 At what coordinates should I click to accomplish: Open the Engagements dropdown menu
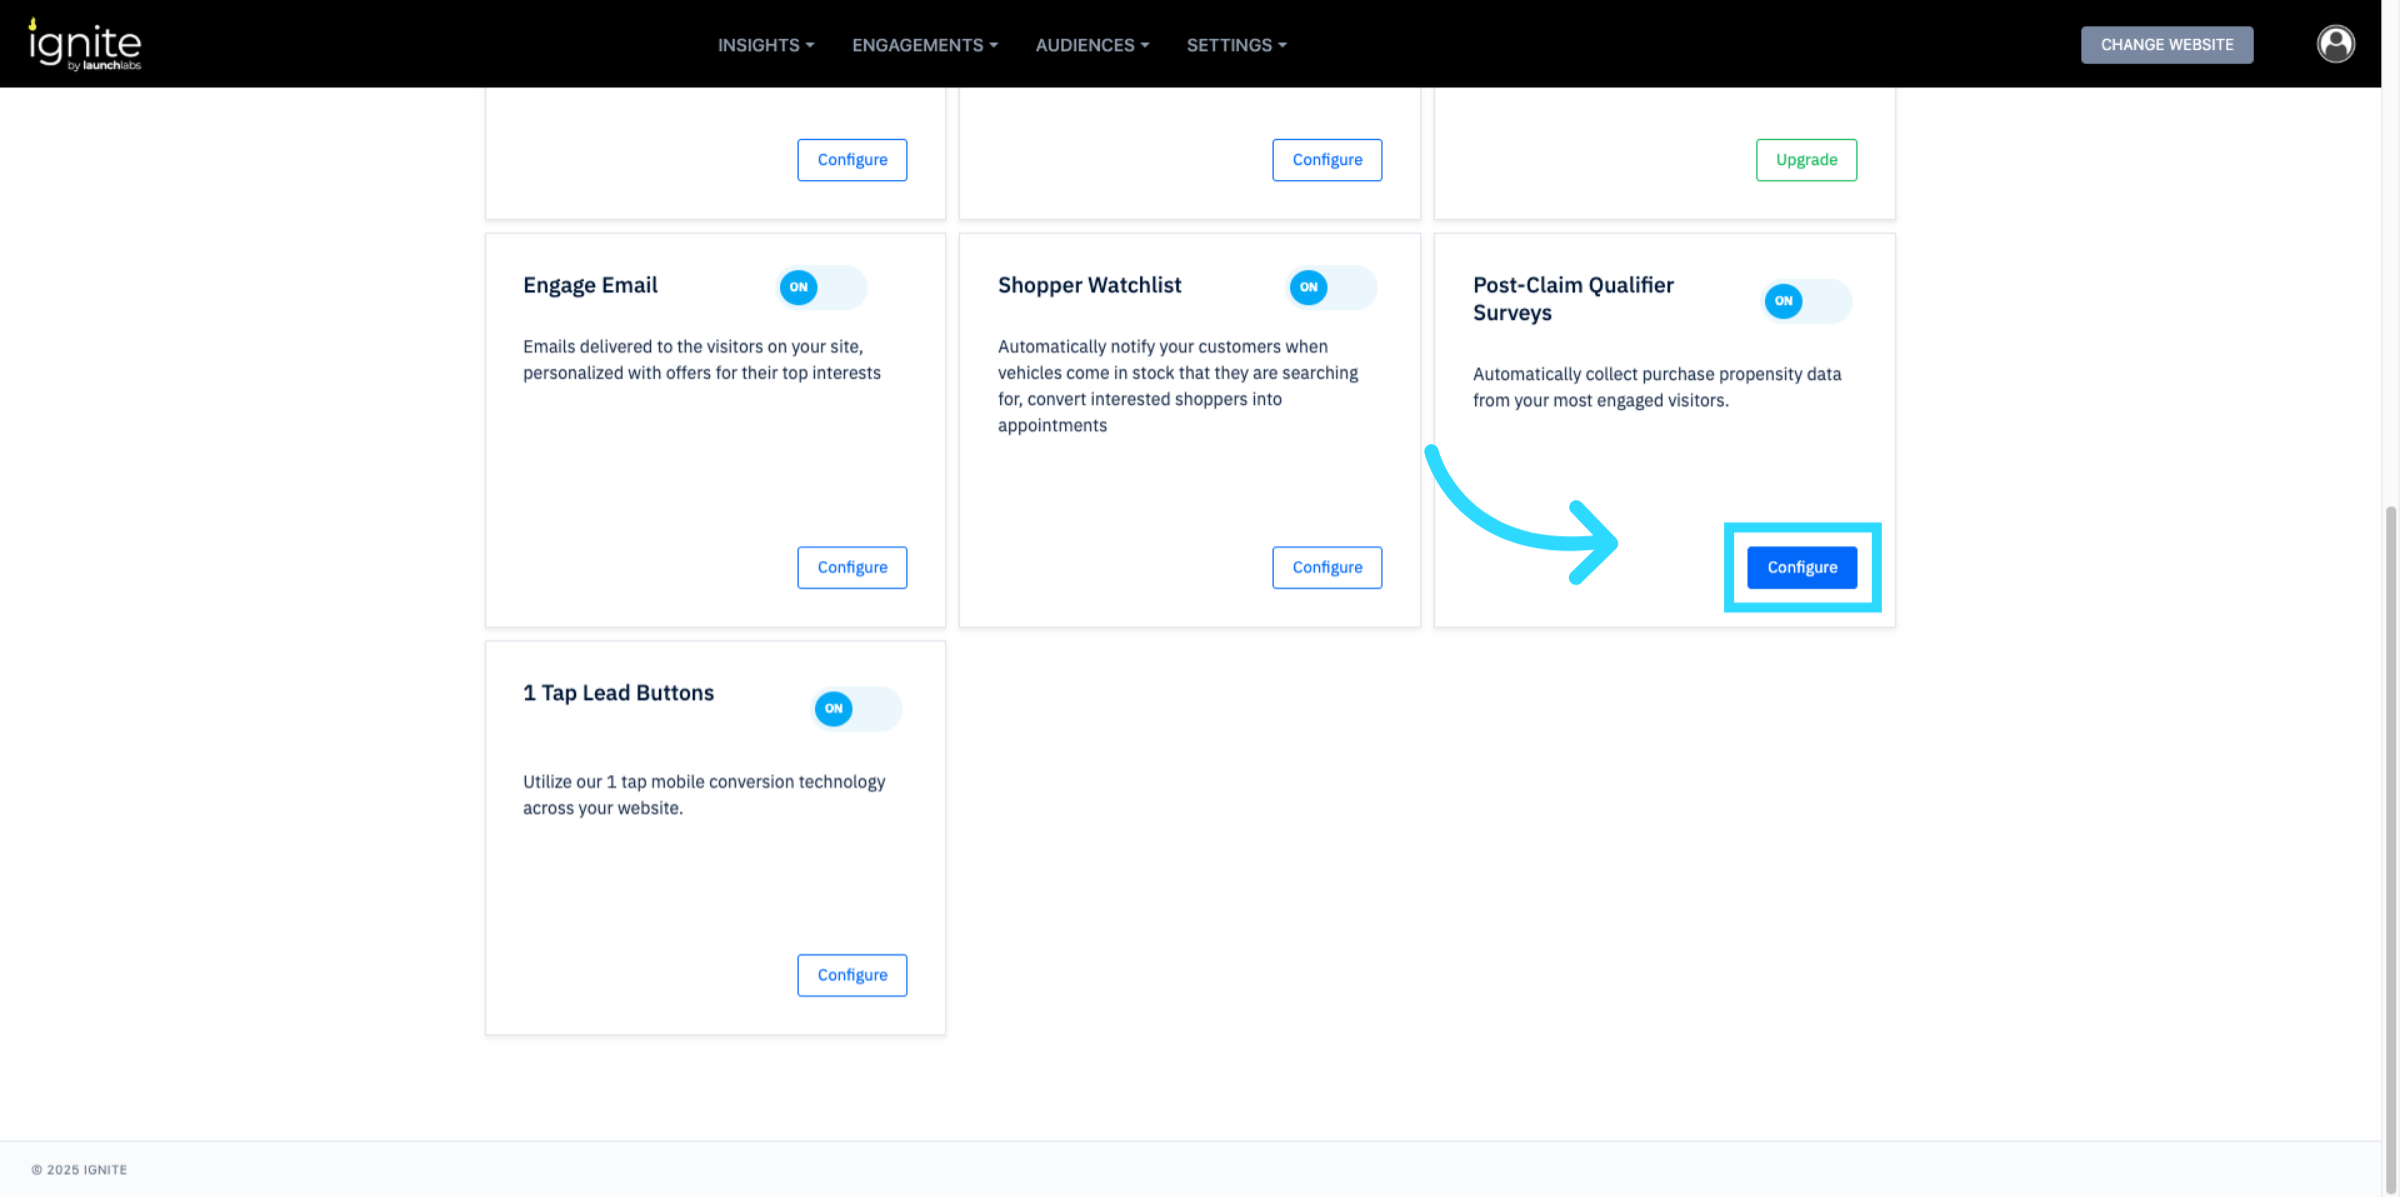click(x=924, y=45)
